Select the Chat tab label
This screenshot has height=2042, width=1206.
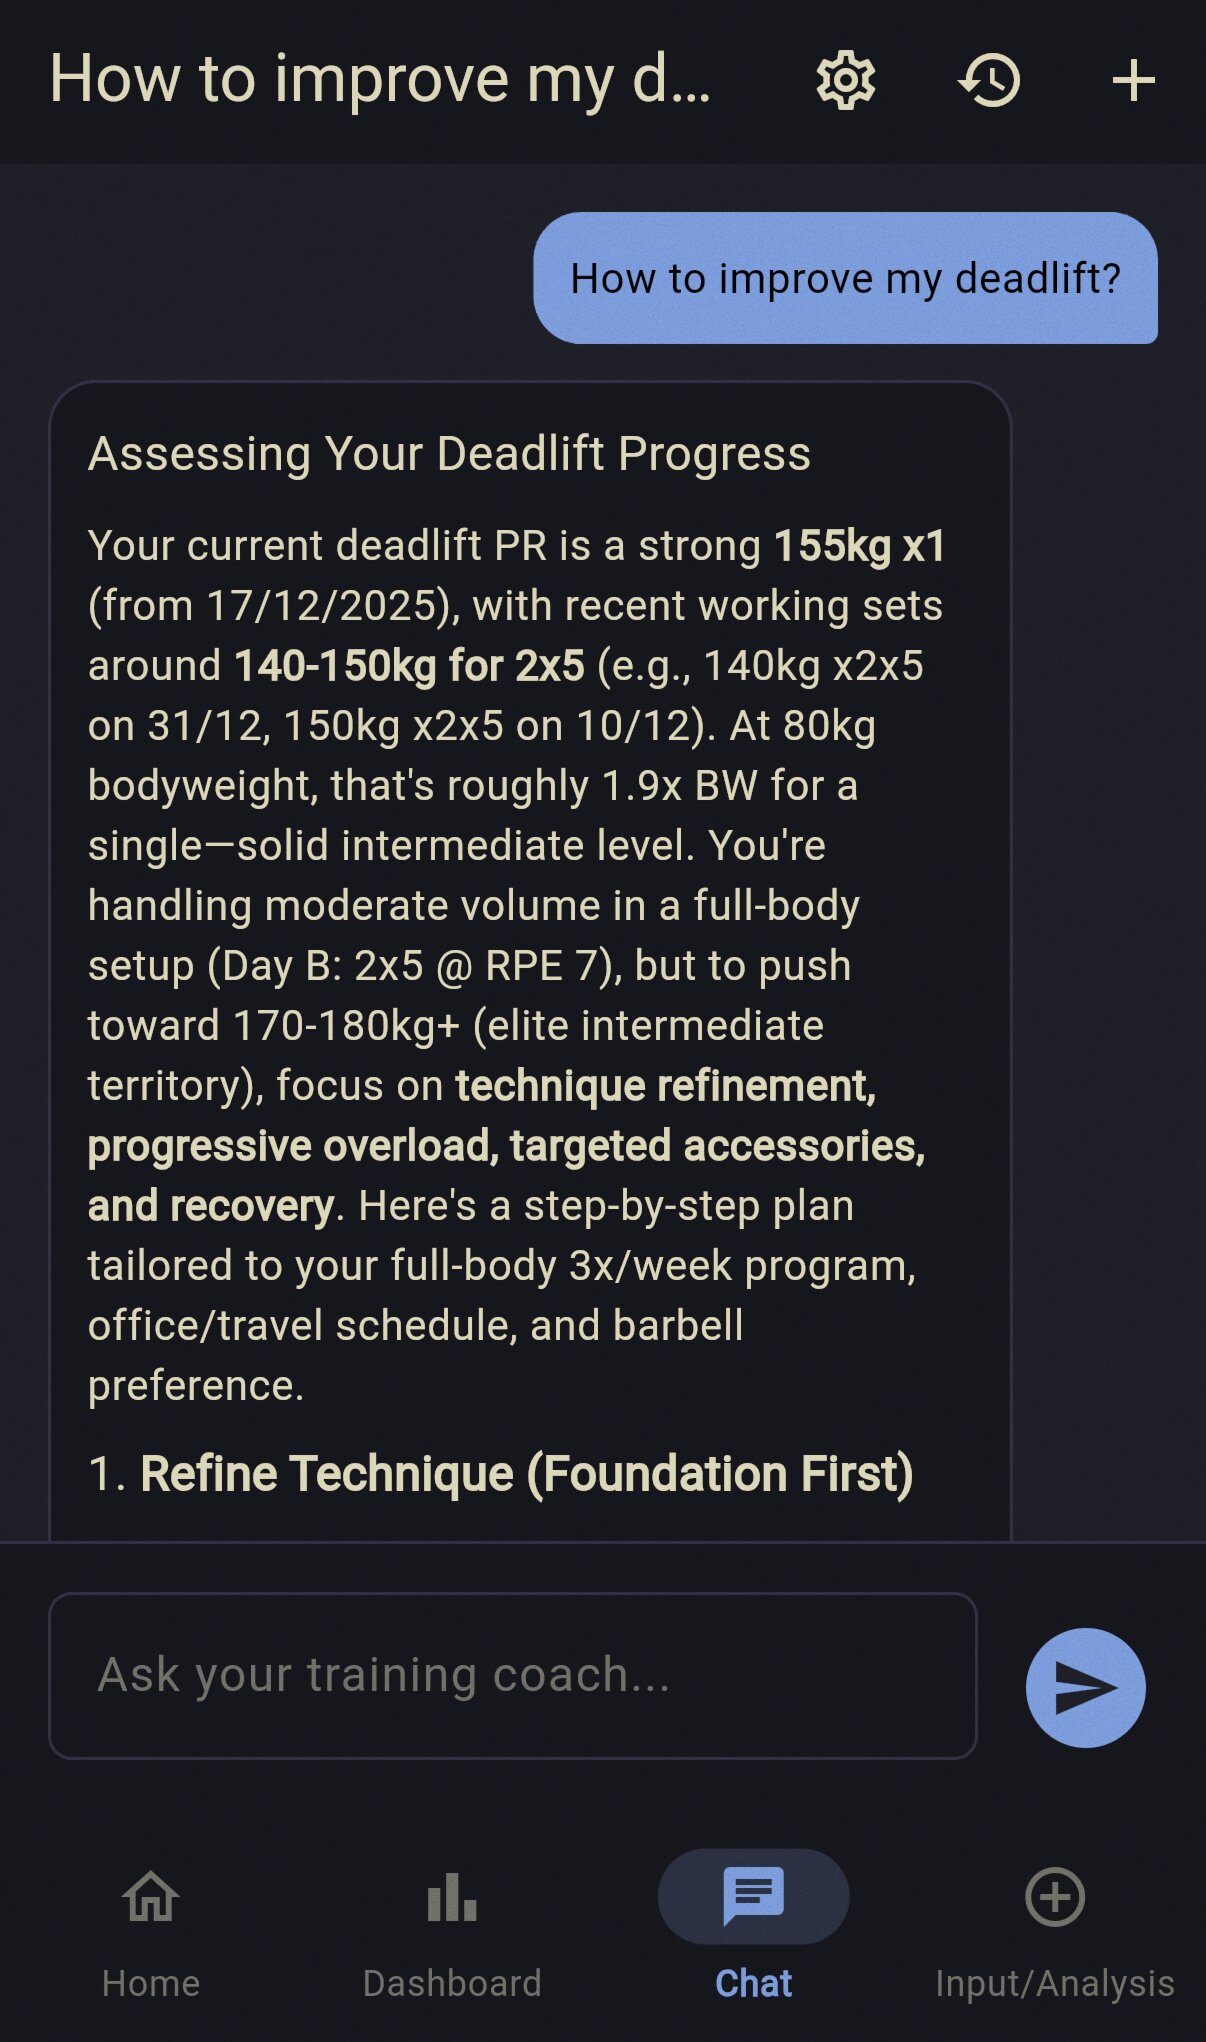coord(753,1983)
